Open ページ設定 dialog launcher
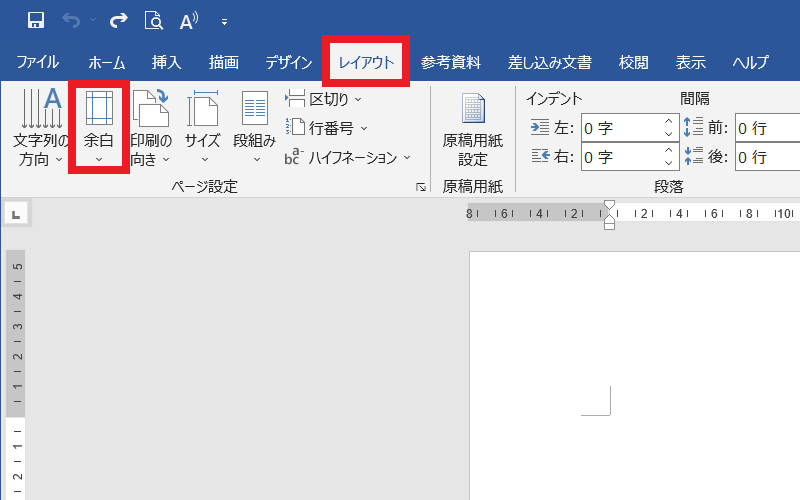The height and width of the screenshot is (500, 800). [x=421, y=187]
